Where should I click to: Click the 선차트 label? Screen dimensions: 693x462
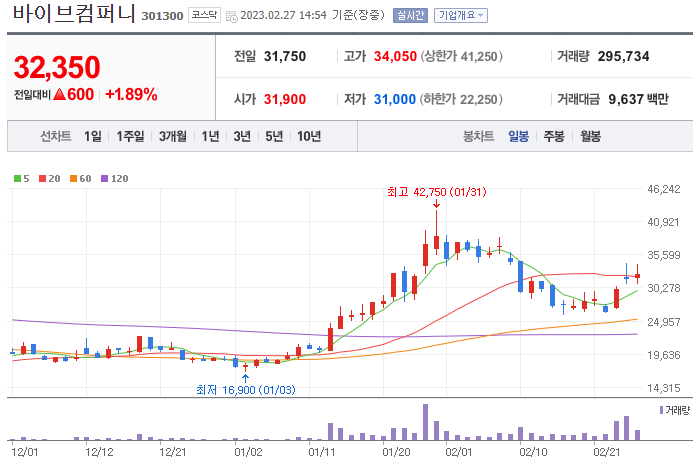56,136
